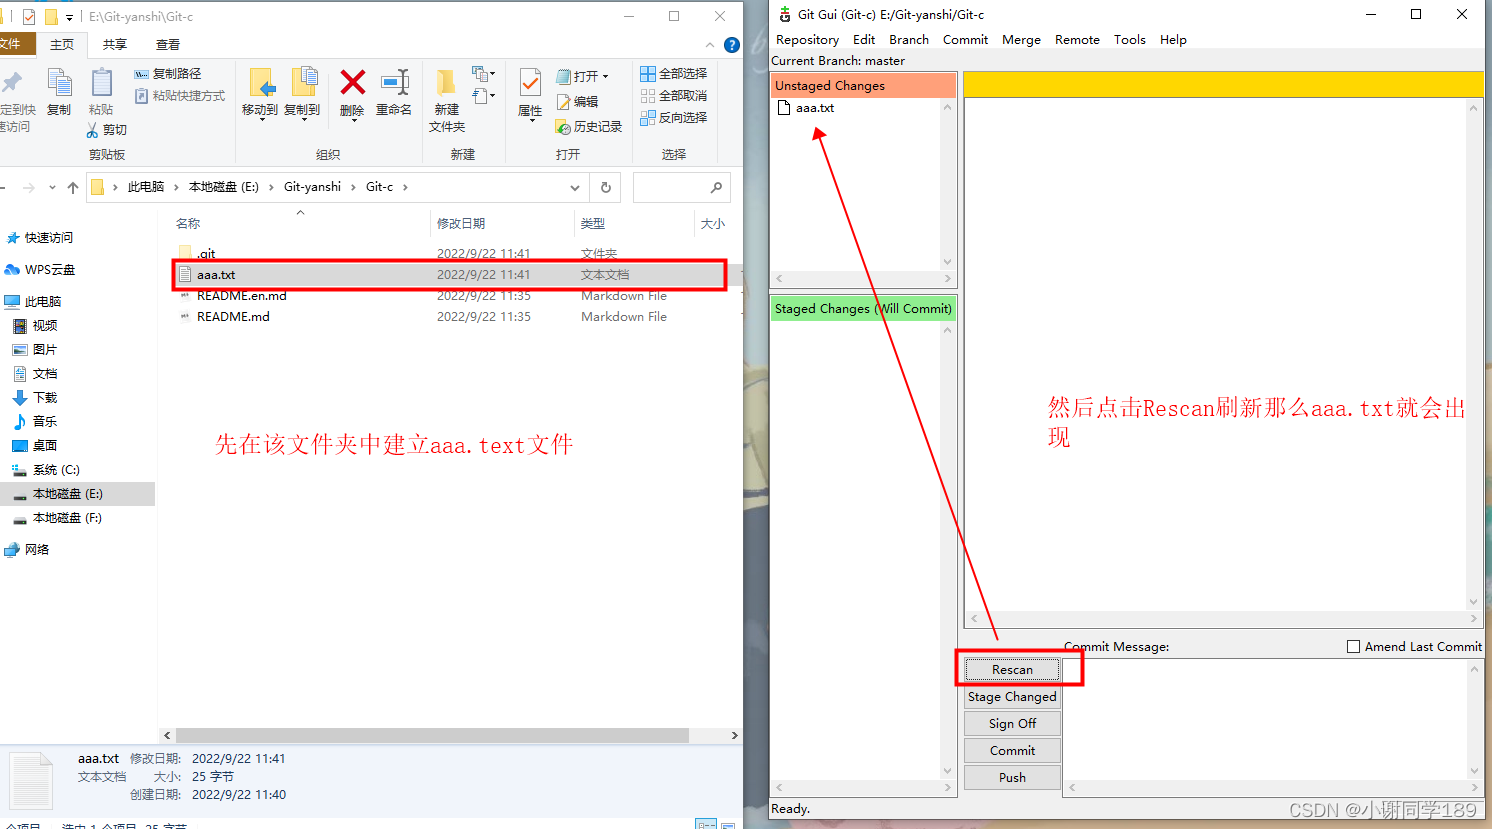Click the Properties icon in ribbon

[530, 83]
